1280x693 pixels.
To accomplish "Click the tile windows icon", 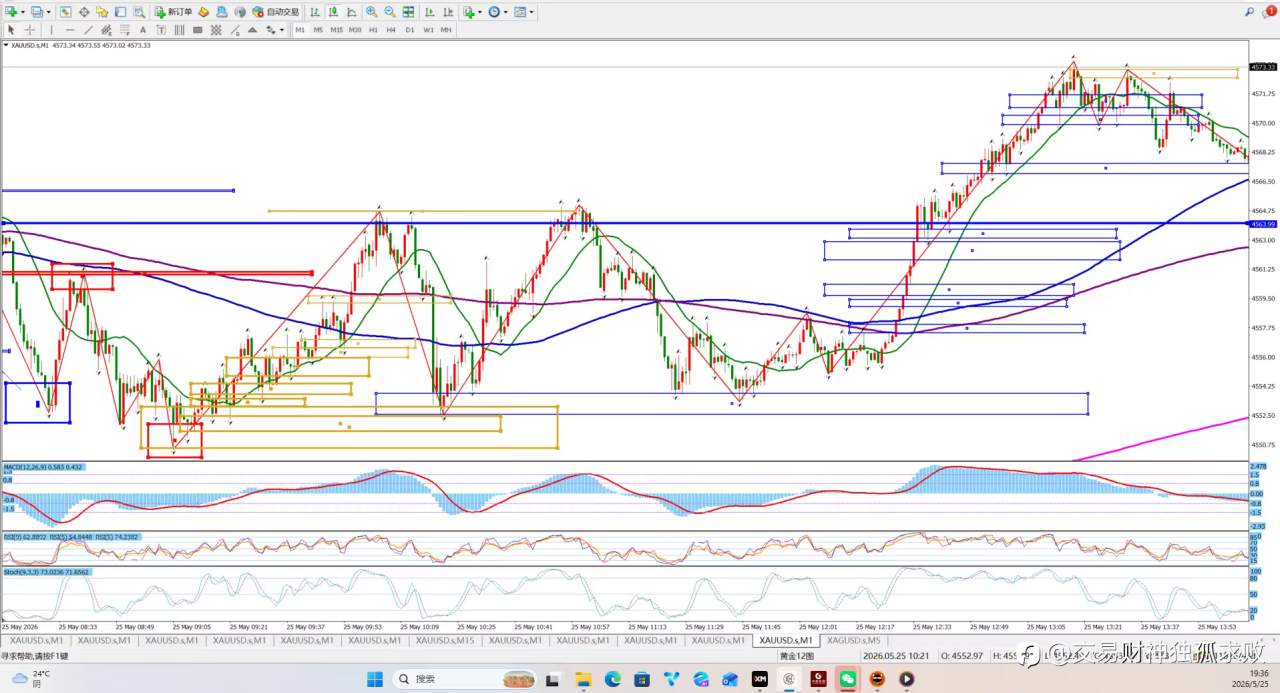I will [408, 12].
